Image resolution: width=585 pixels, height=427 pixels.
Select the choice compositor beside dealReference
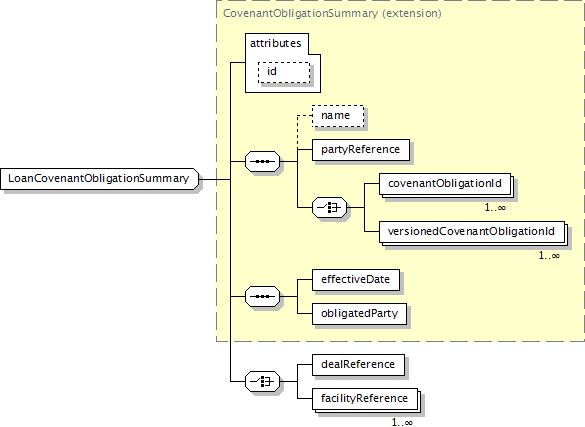click(262, 382)
